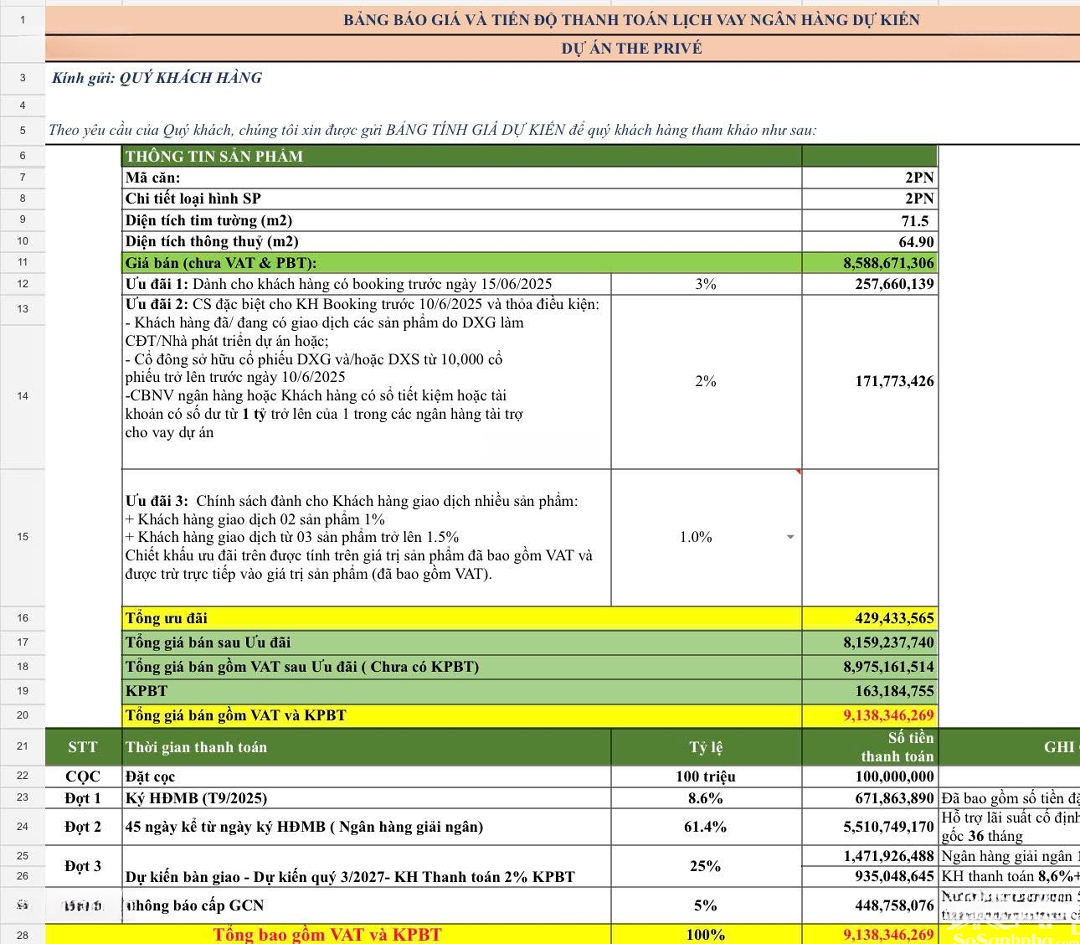1080x944 pixels.
Task: Click the row 15 header
Action: tap(23, 537)
